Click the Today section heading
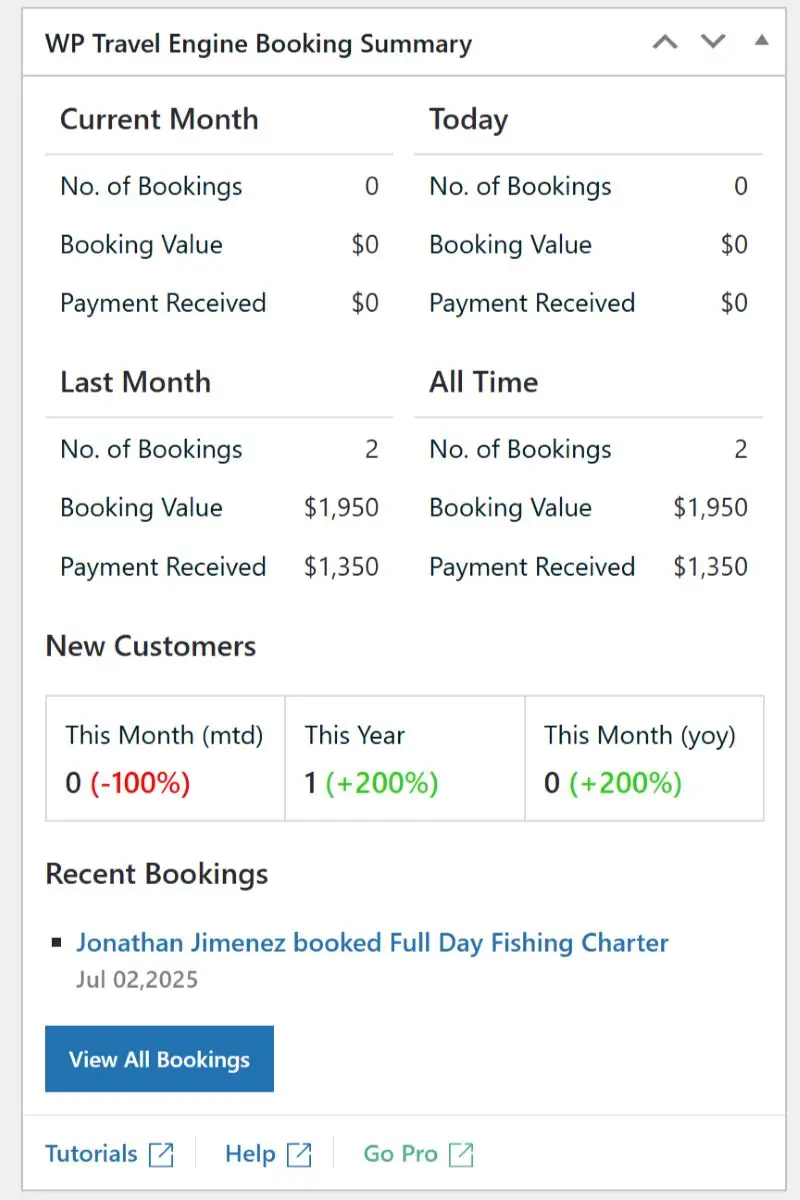Viewport: 800px width, 1200px height. (468, 120)
